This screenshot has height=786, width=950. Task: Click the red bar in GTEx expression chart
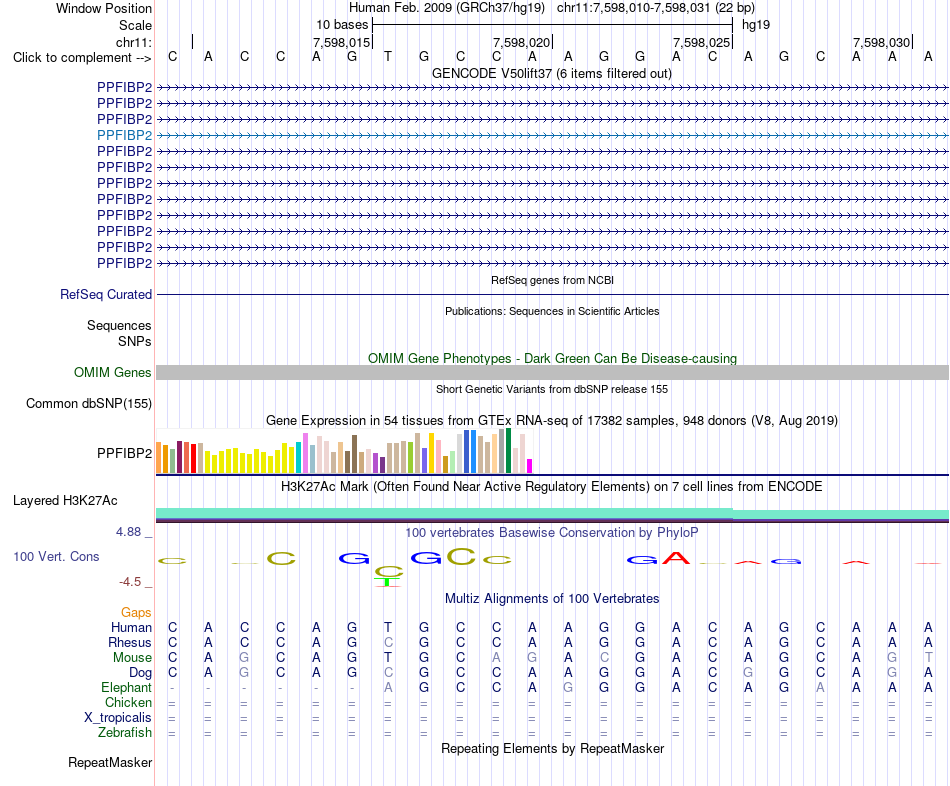(x=193, y=459)
